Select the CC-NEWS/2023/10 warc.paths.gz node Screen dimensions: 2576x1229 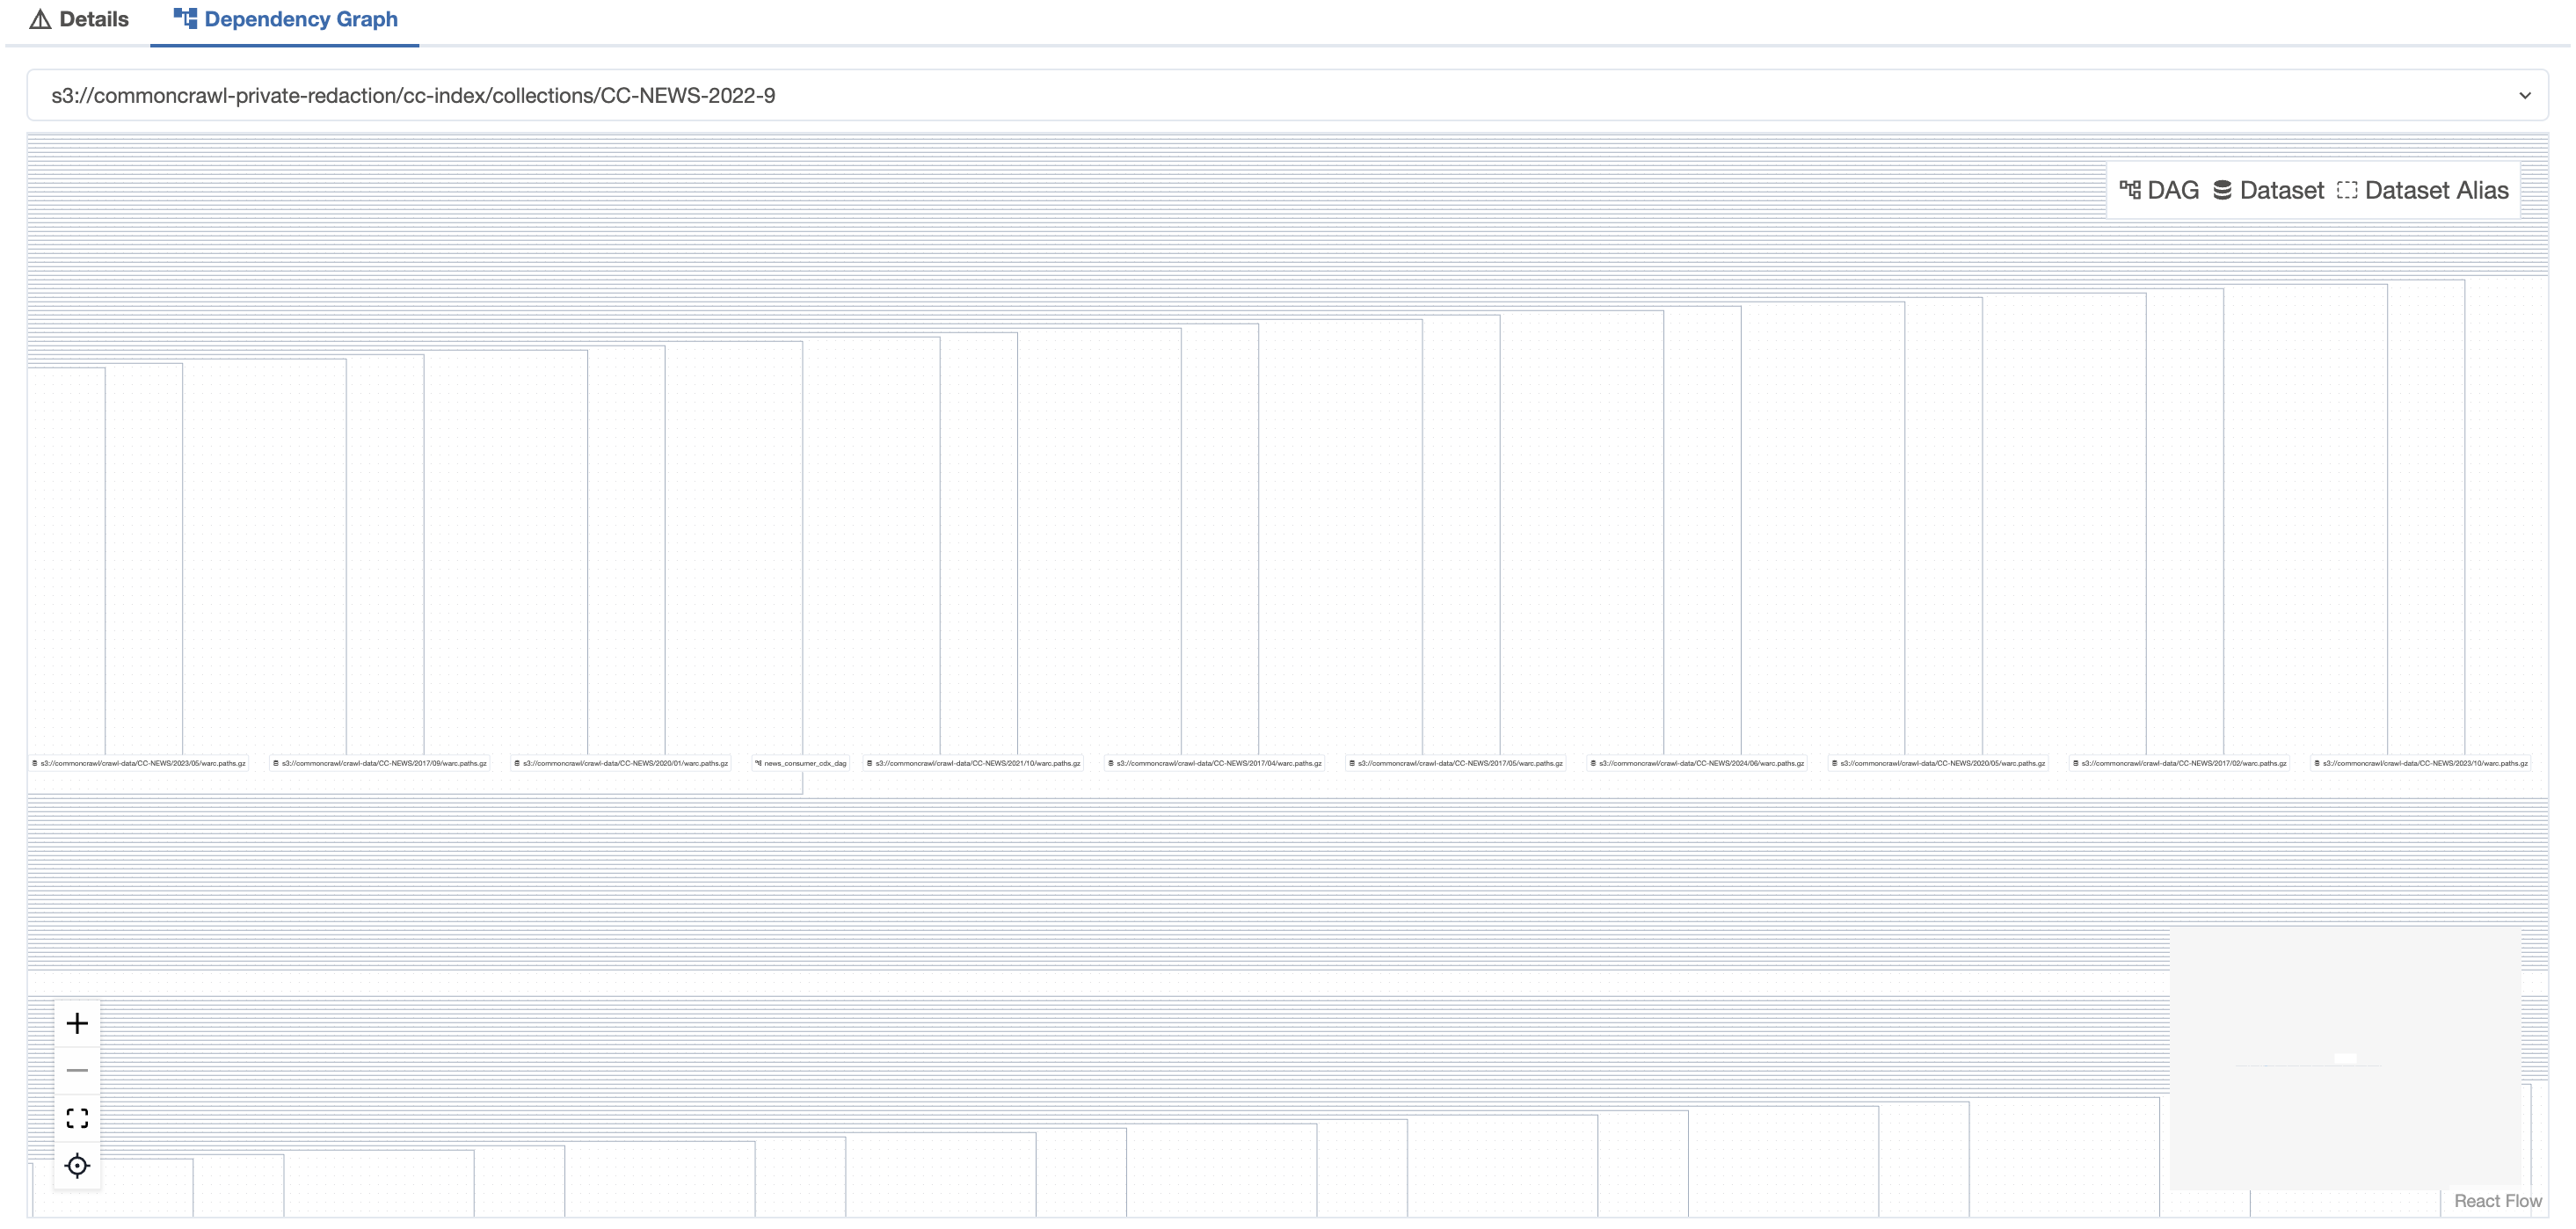(2421, 763)
